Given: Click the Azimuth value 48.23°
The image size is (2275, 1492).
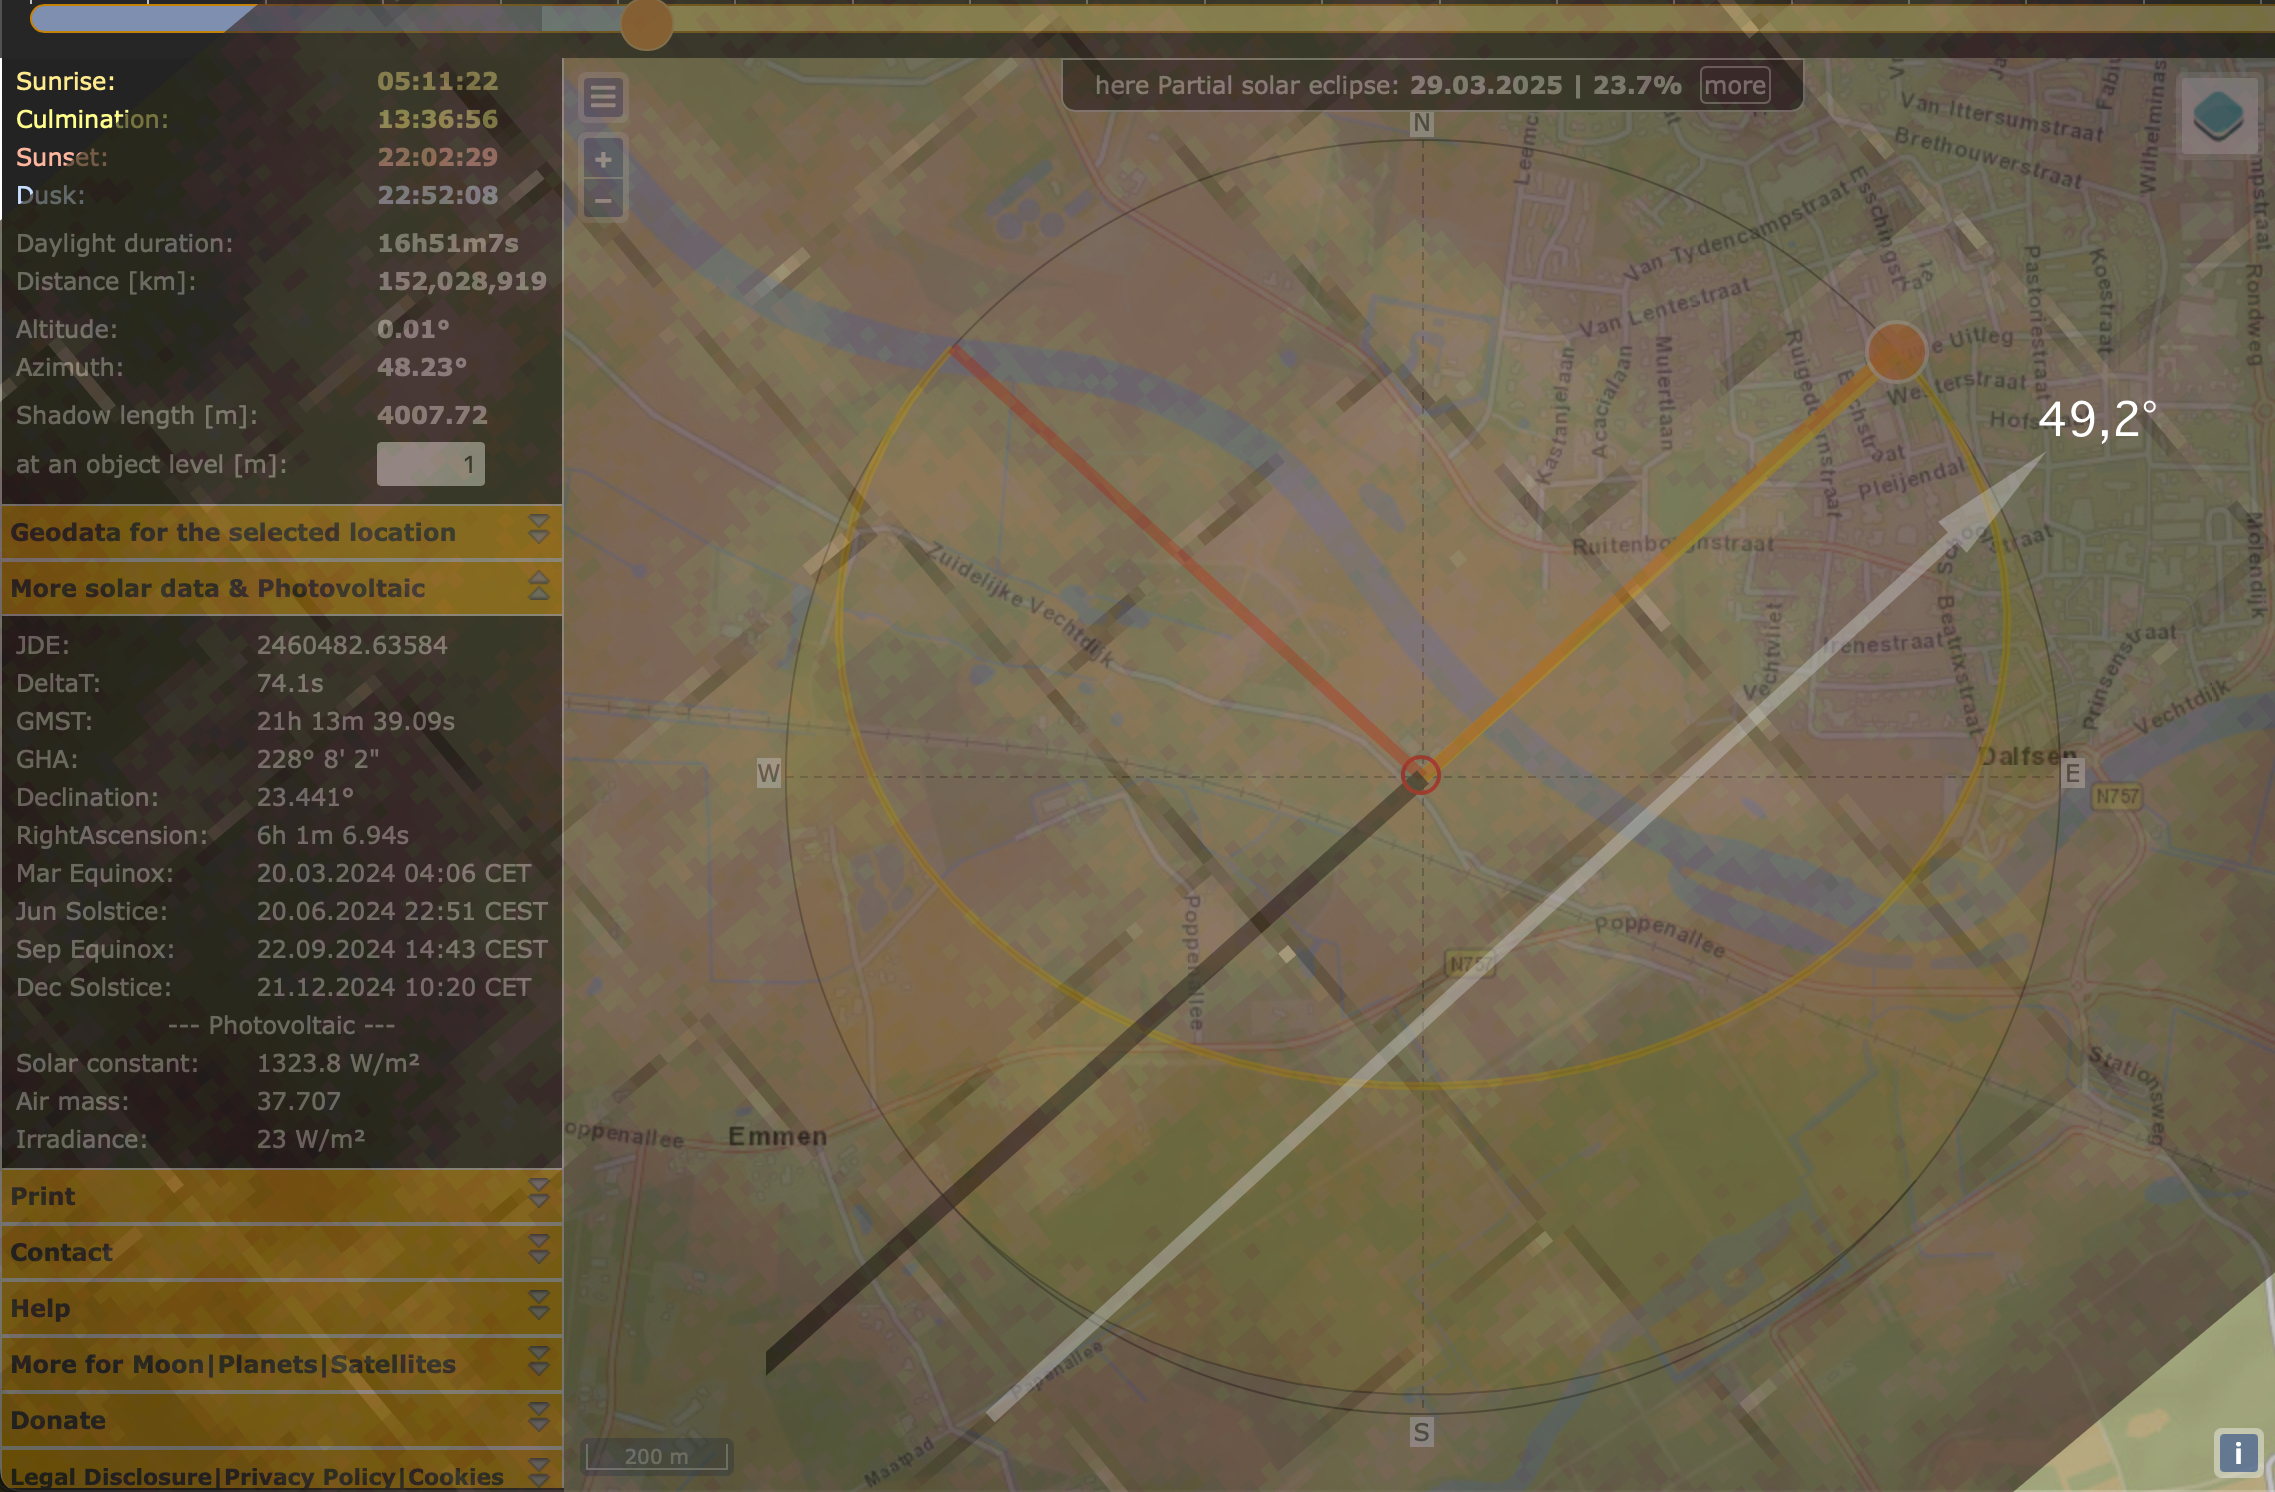Looking at the screenshot, I should tap(422, 367).
